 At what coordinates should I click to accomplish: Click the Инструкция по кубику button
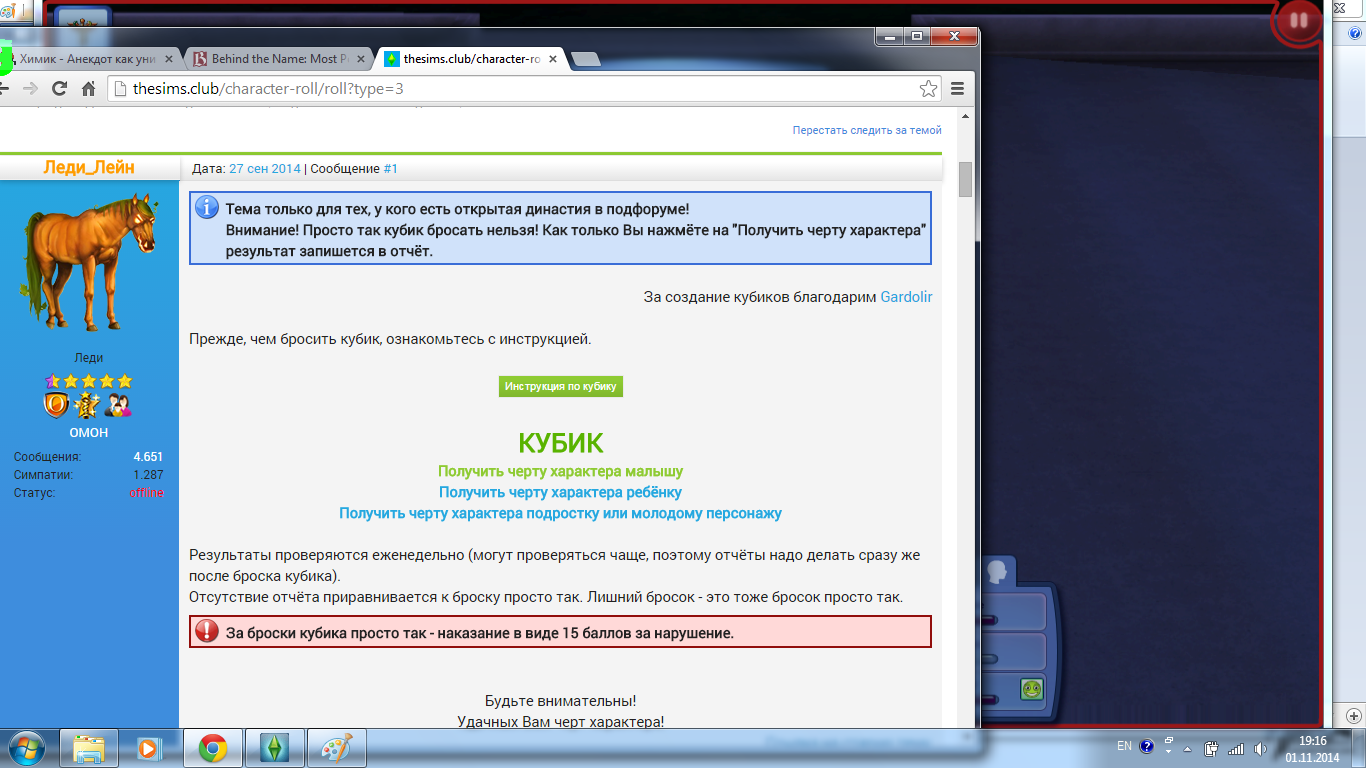[560, 386]
